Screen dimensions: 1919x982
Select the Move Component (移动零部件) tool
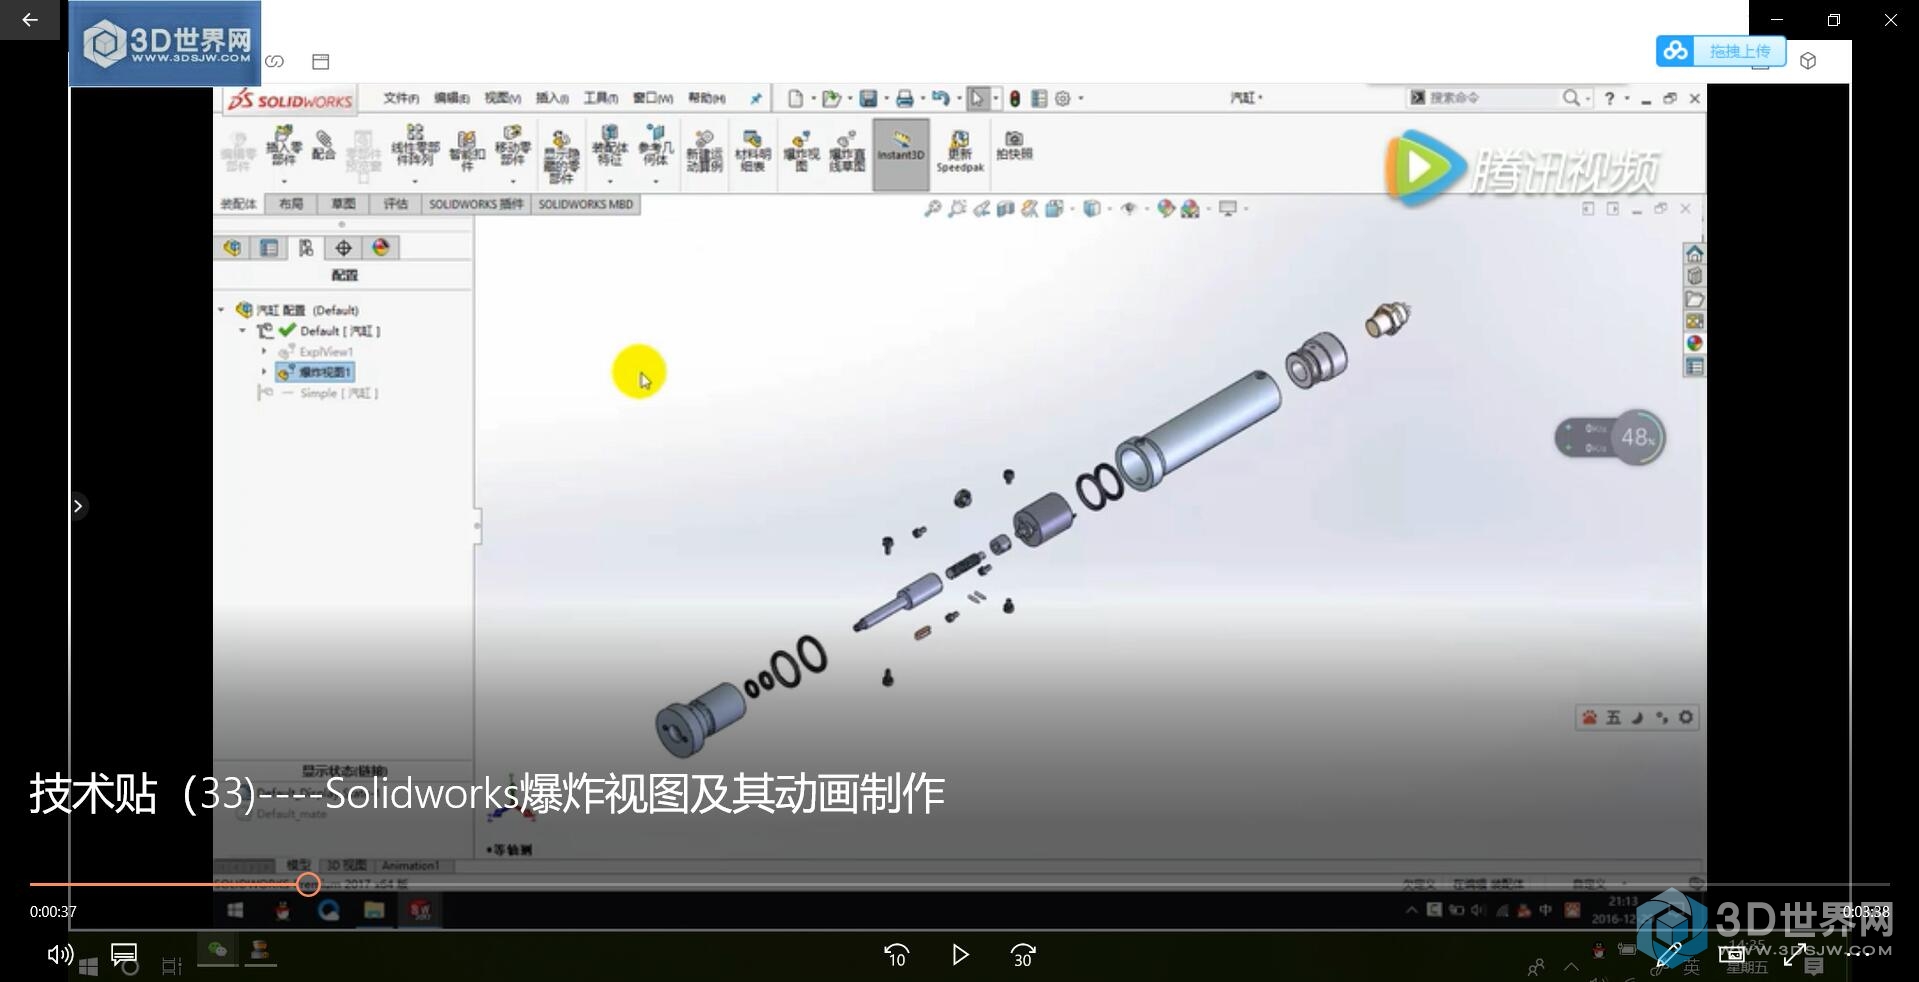pyautogui.click(x=513, y=146)
